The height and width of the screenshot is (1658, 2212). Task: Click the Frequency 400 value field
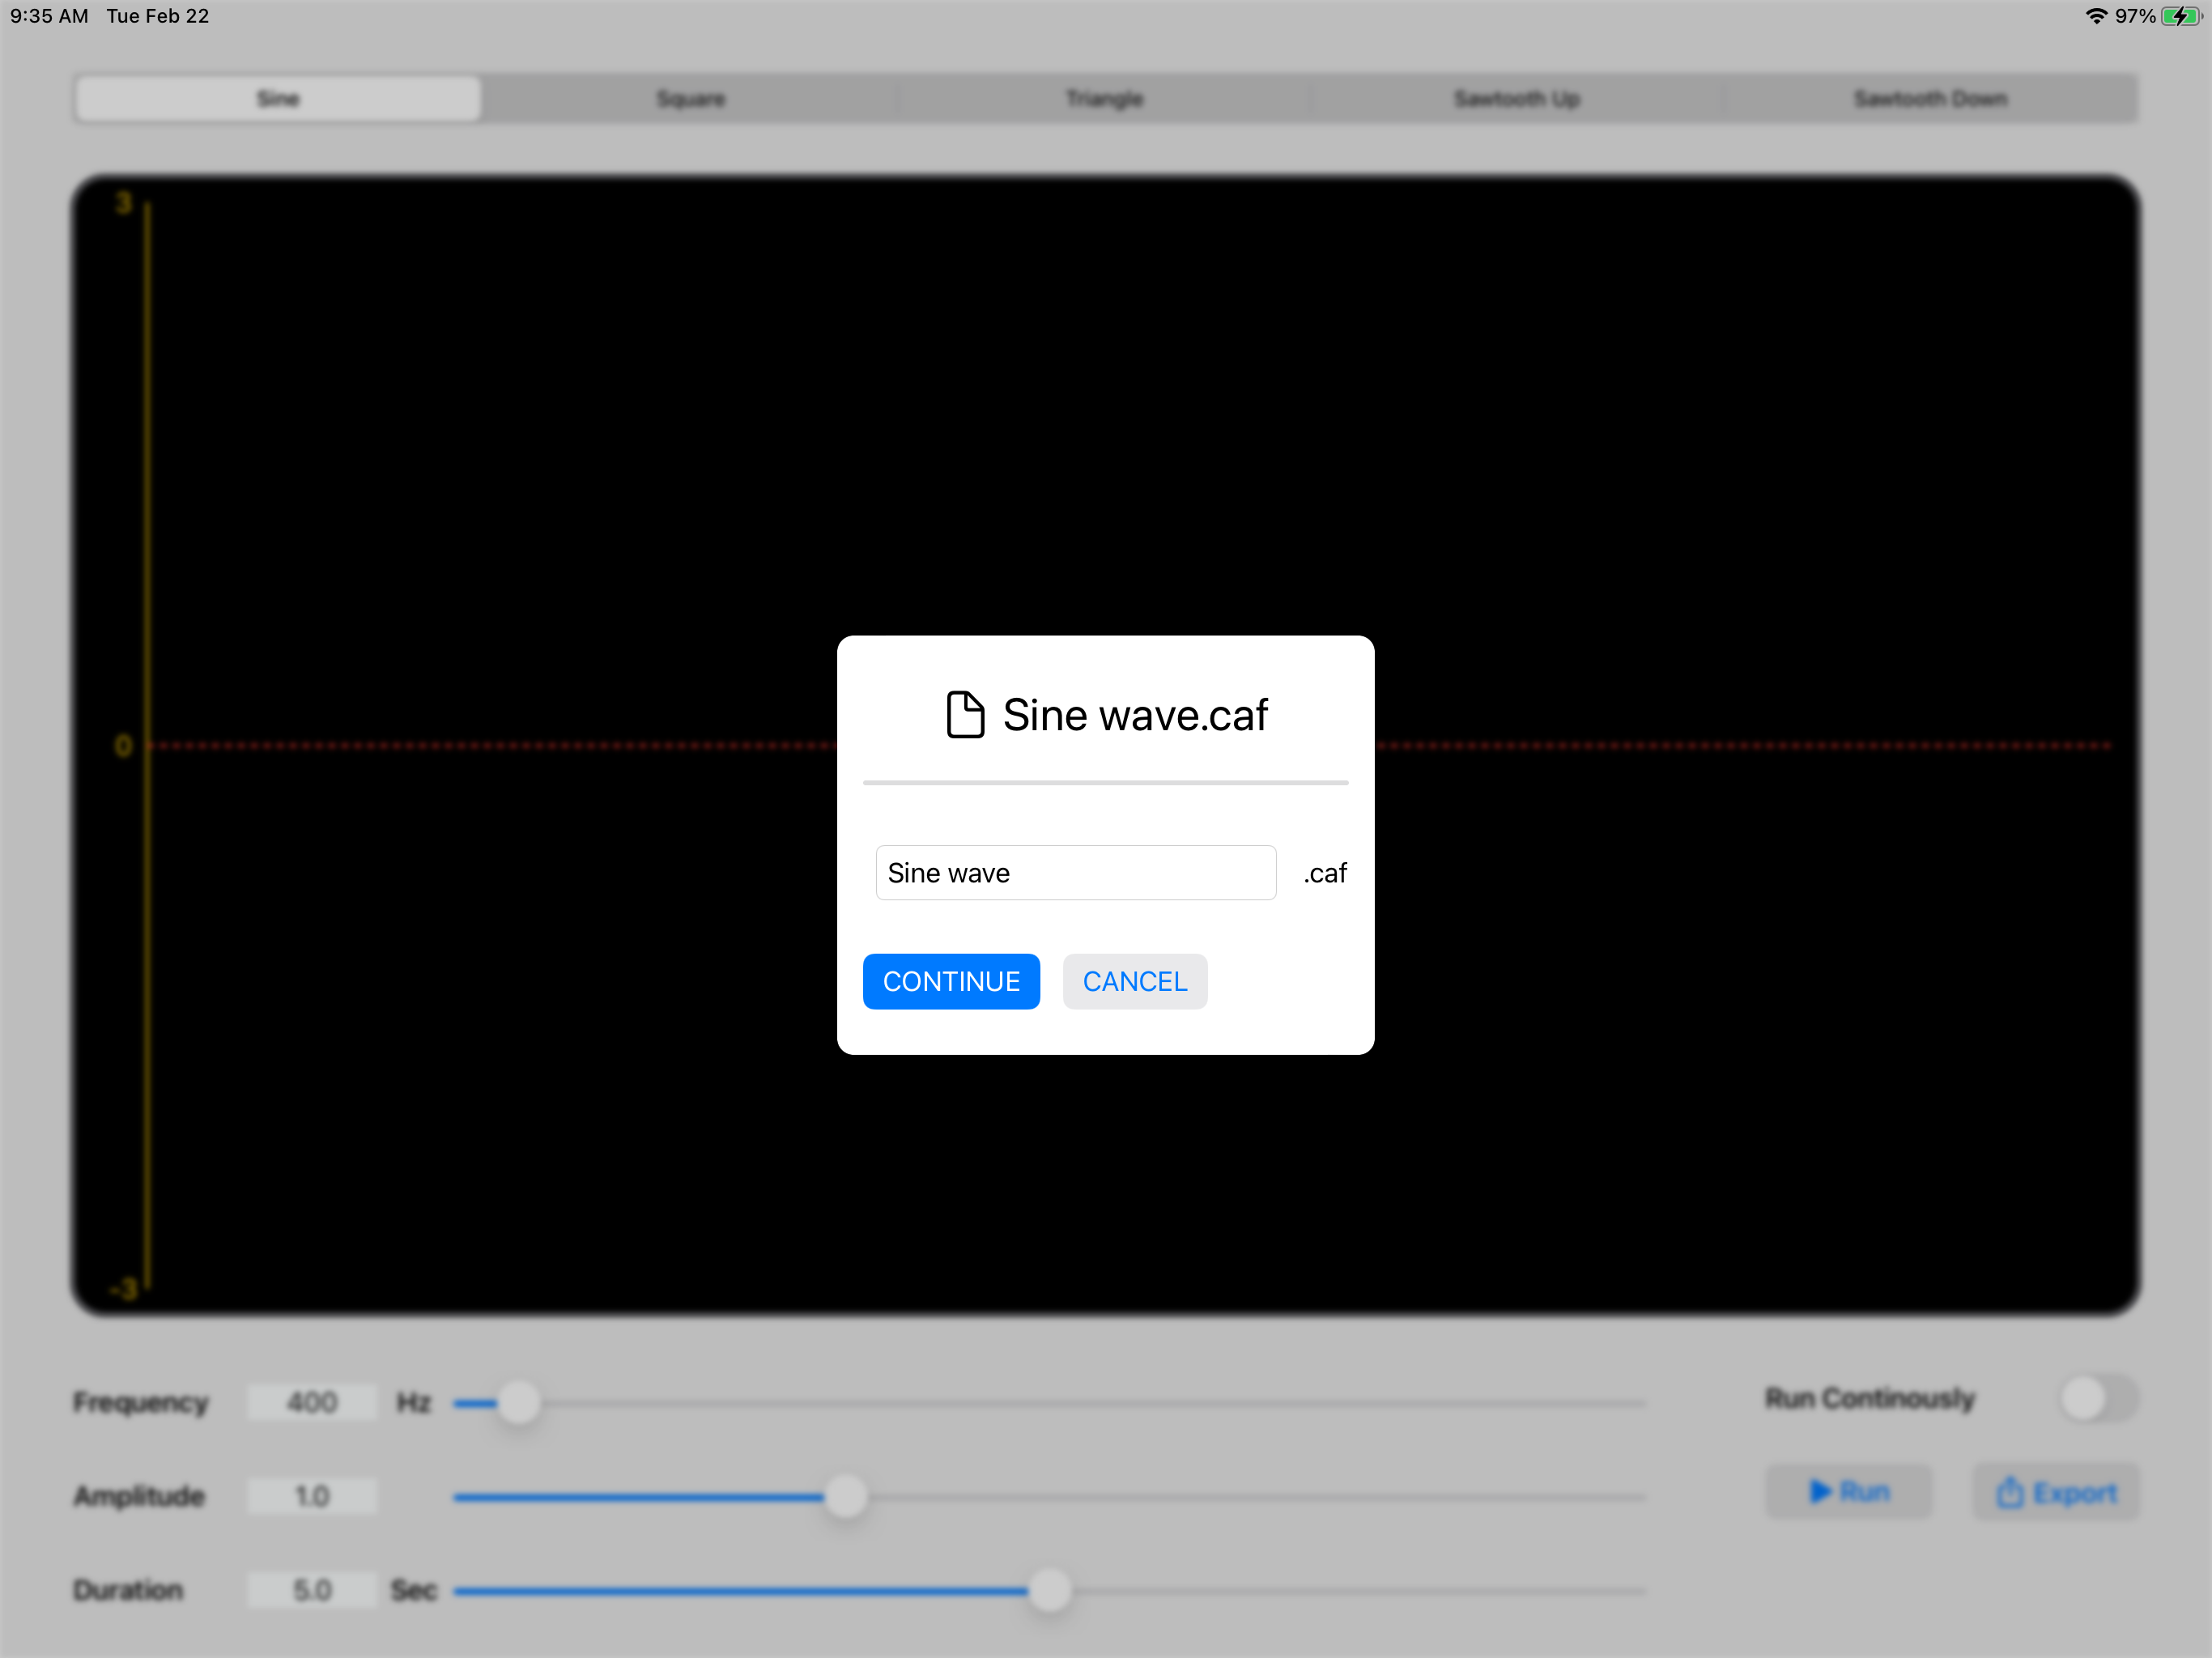(x=312, y=1403)
